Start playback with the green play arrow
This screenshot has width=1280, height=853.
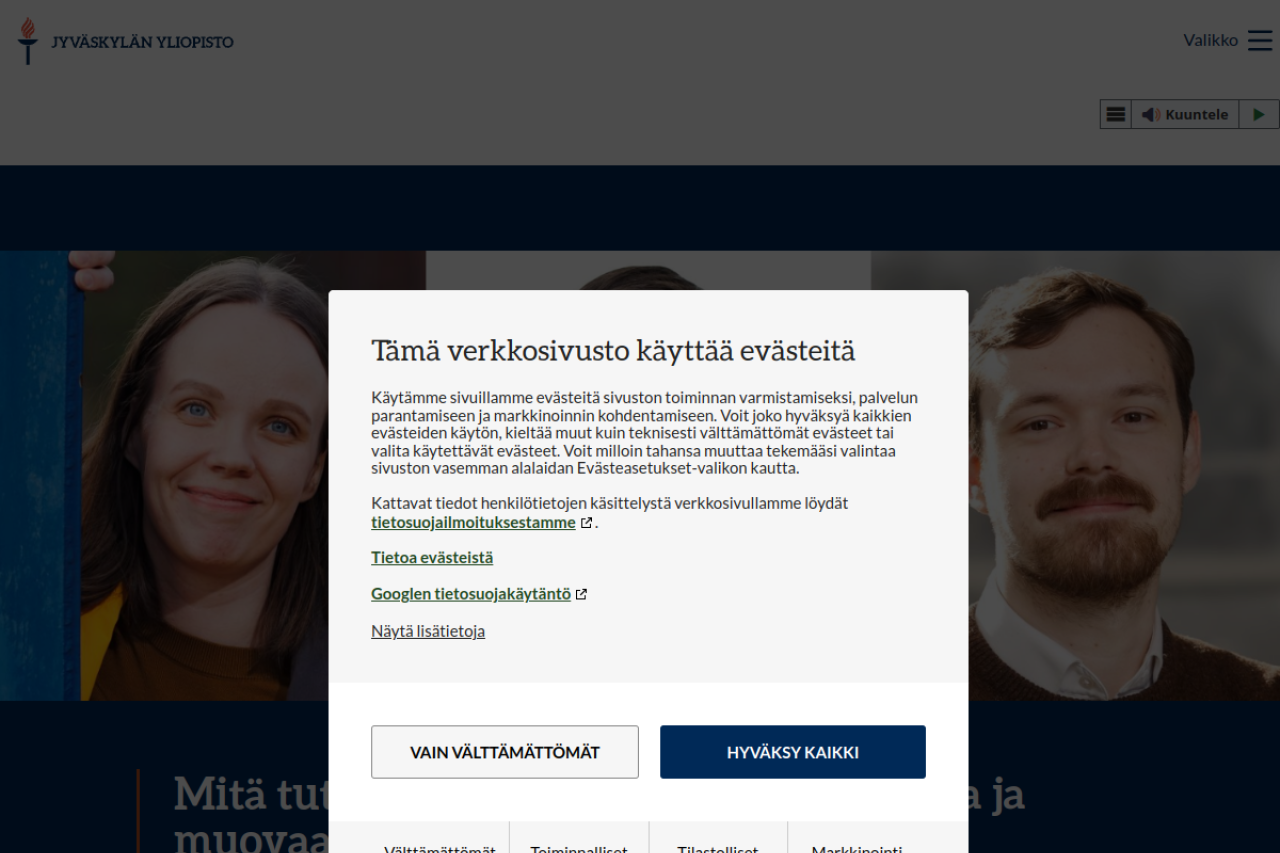point(1259,114)
